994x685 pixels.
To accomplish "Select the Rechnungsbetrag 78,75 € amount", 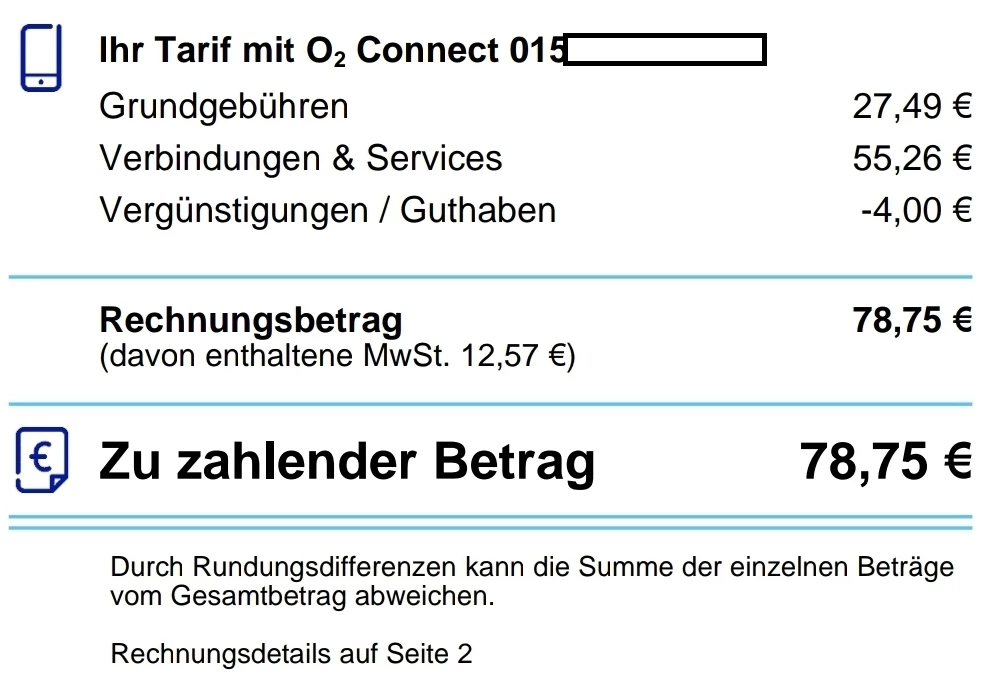I will [x=912, y=319].
